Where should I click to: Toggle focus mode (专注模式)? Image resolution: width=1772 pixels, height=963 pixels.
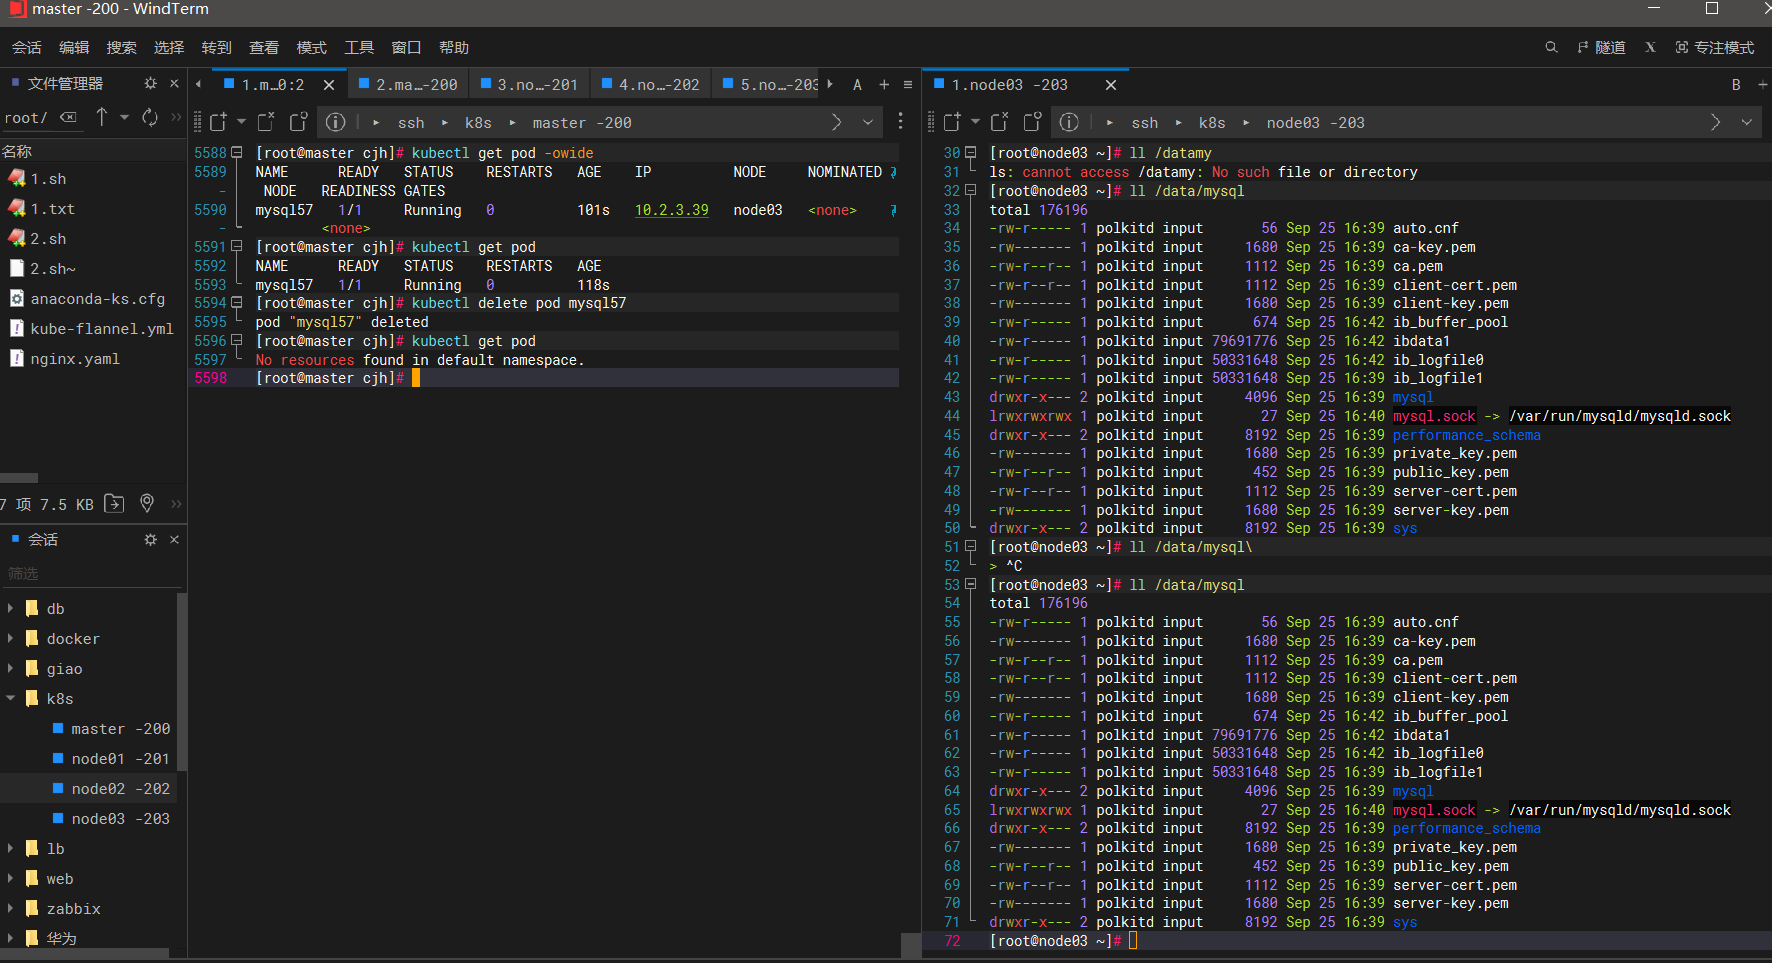coord(1714,47)
